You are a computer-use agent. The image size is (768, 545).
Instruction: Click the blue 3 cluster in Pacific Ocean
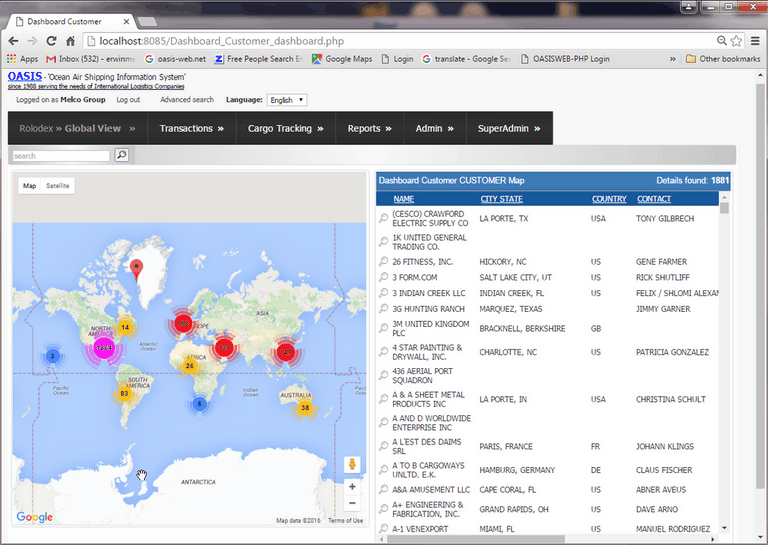pos(52,356)
